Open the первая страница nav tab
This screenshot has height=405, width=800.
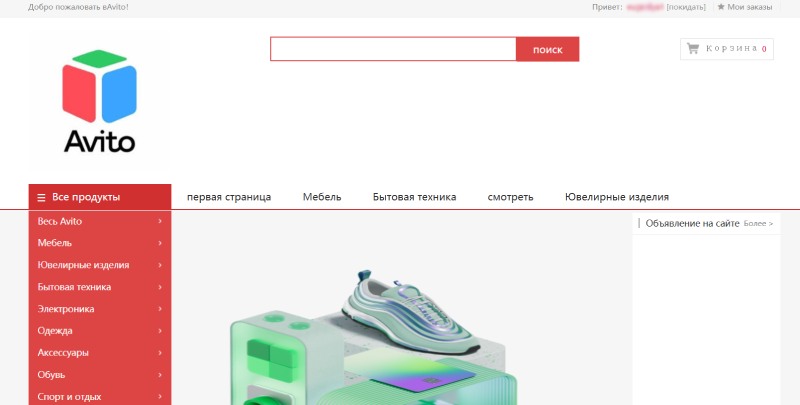pyautogui.click(x=229, y=197)
